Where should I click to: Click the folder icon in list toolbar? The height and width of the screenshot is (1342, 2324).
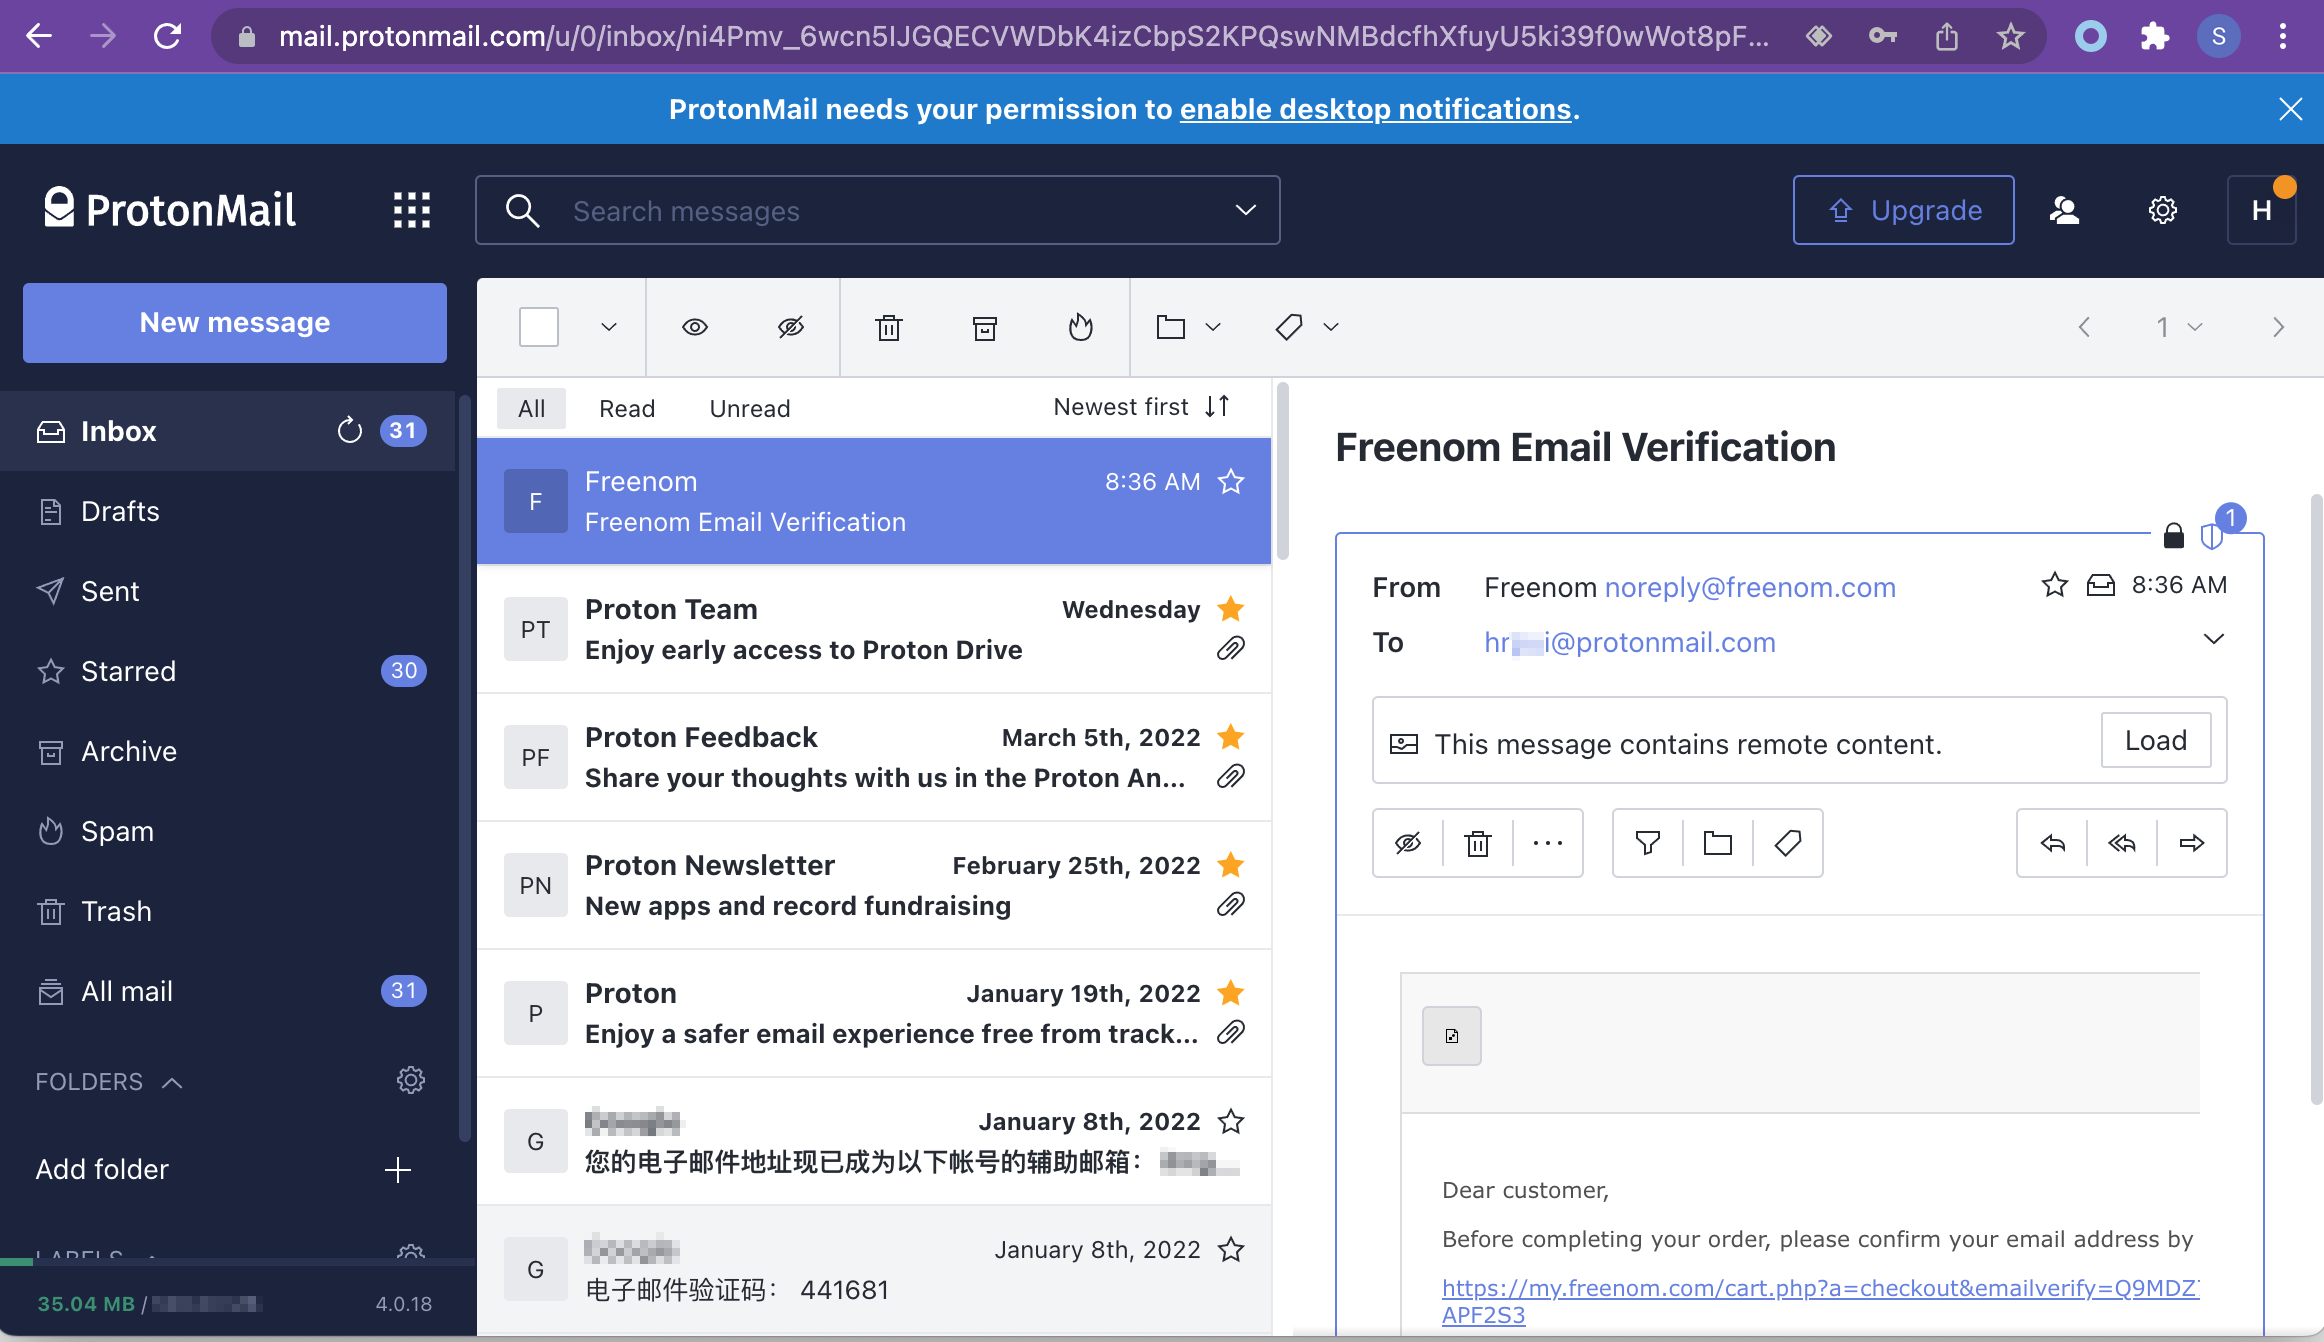pos(1171,327)
